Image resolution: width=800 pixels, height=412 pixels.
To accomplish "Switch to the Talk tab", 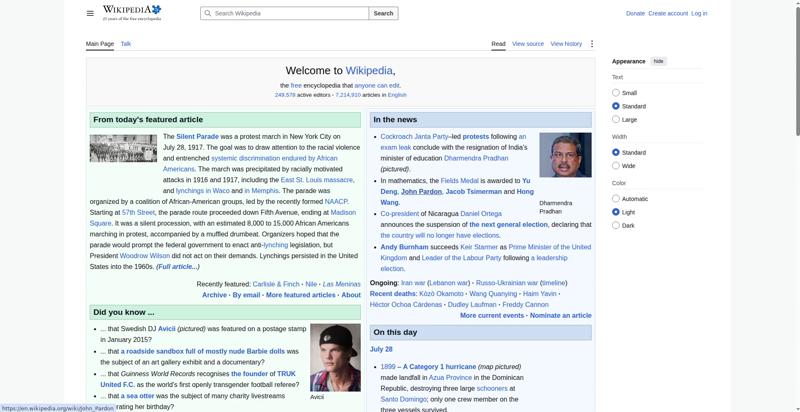I will 126,44.
